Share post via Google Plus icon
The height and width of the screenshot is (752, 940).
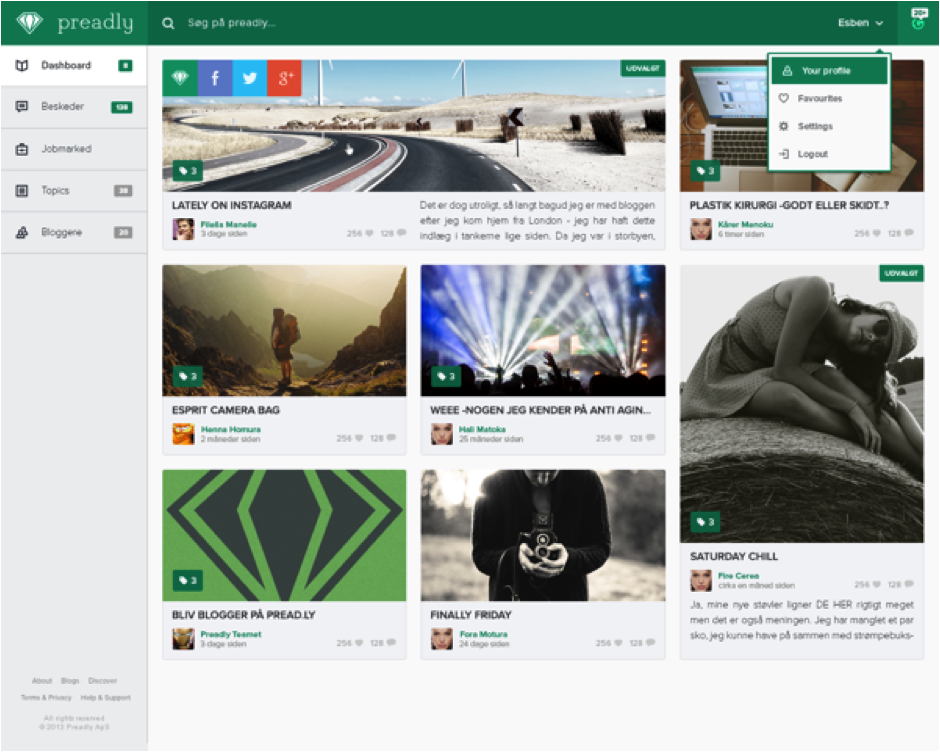[x=284, y=78]
